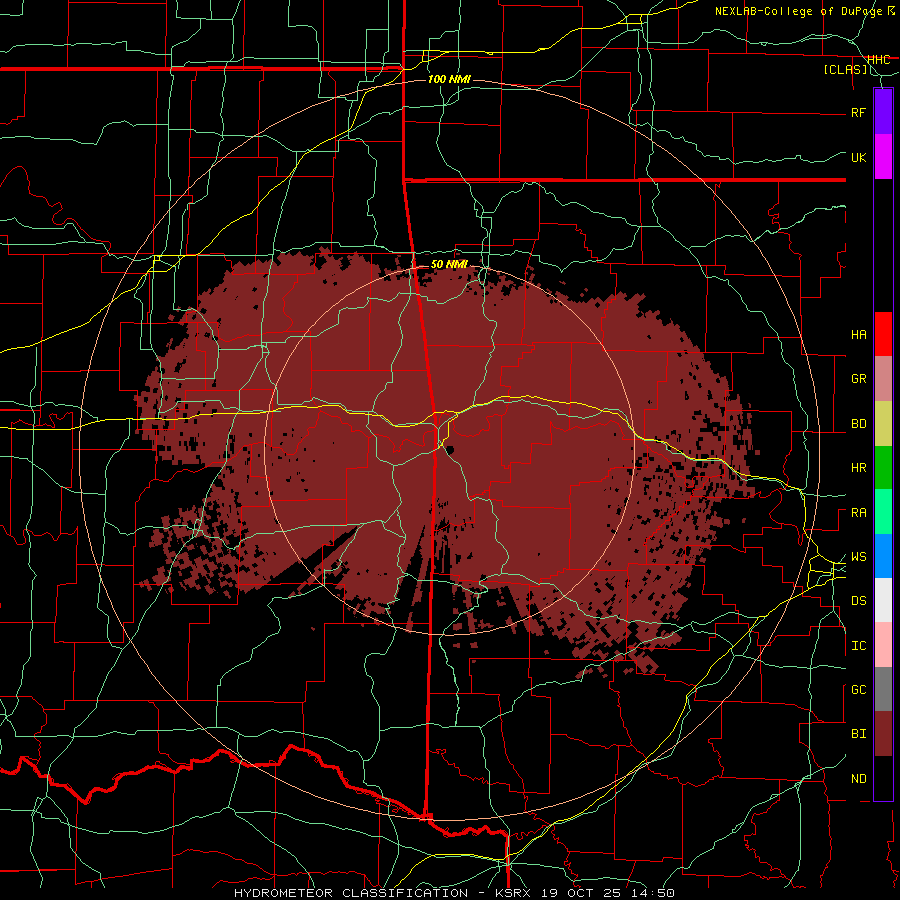
Task: Pick the RA mint-green legend swatch
Action: pos(883,512)
